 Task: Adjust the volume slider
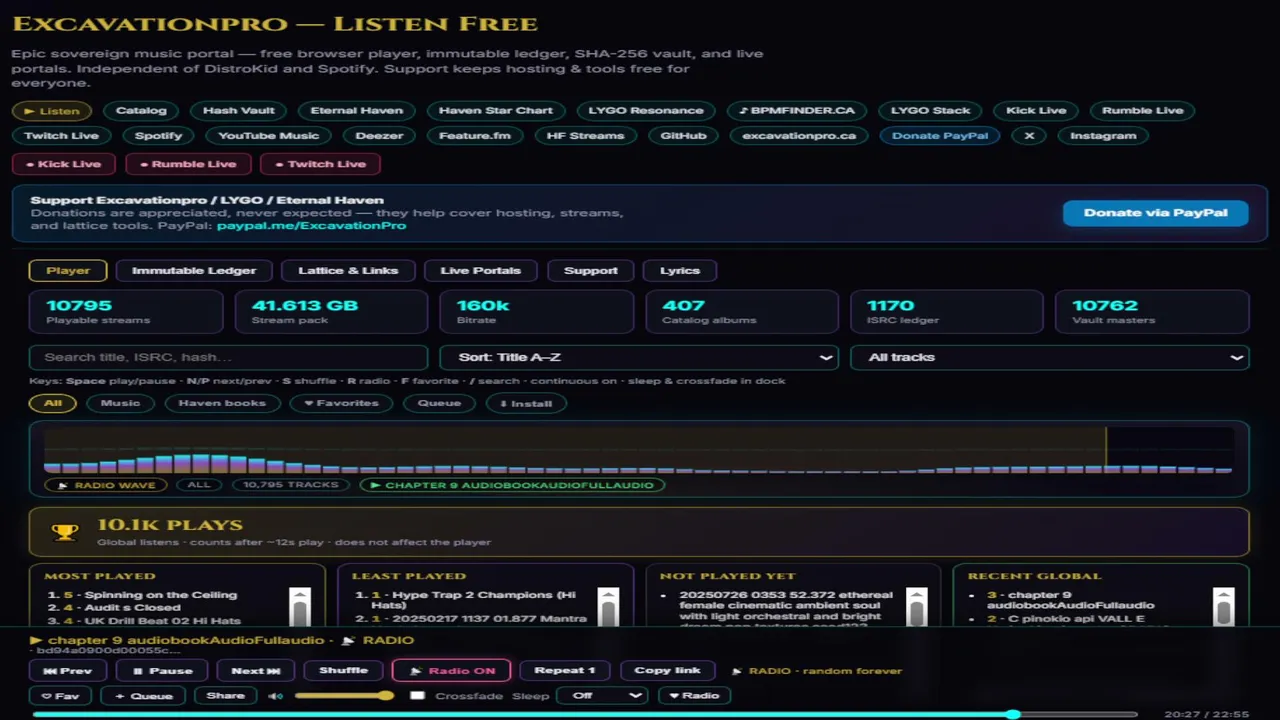click(344, 696)
